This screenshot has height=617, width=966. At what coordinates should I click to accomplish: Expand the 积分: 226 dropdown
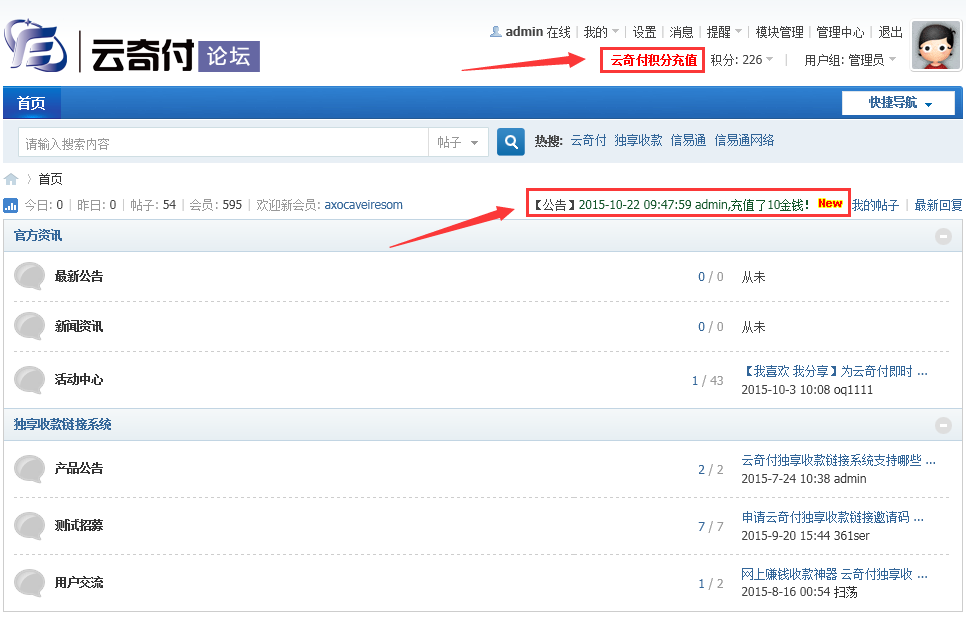click(x=741, y=60)
